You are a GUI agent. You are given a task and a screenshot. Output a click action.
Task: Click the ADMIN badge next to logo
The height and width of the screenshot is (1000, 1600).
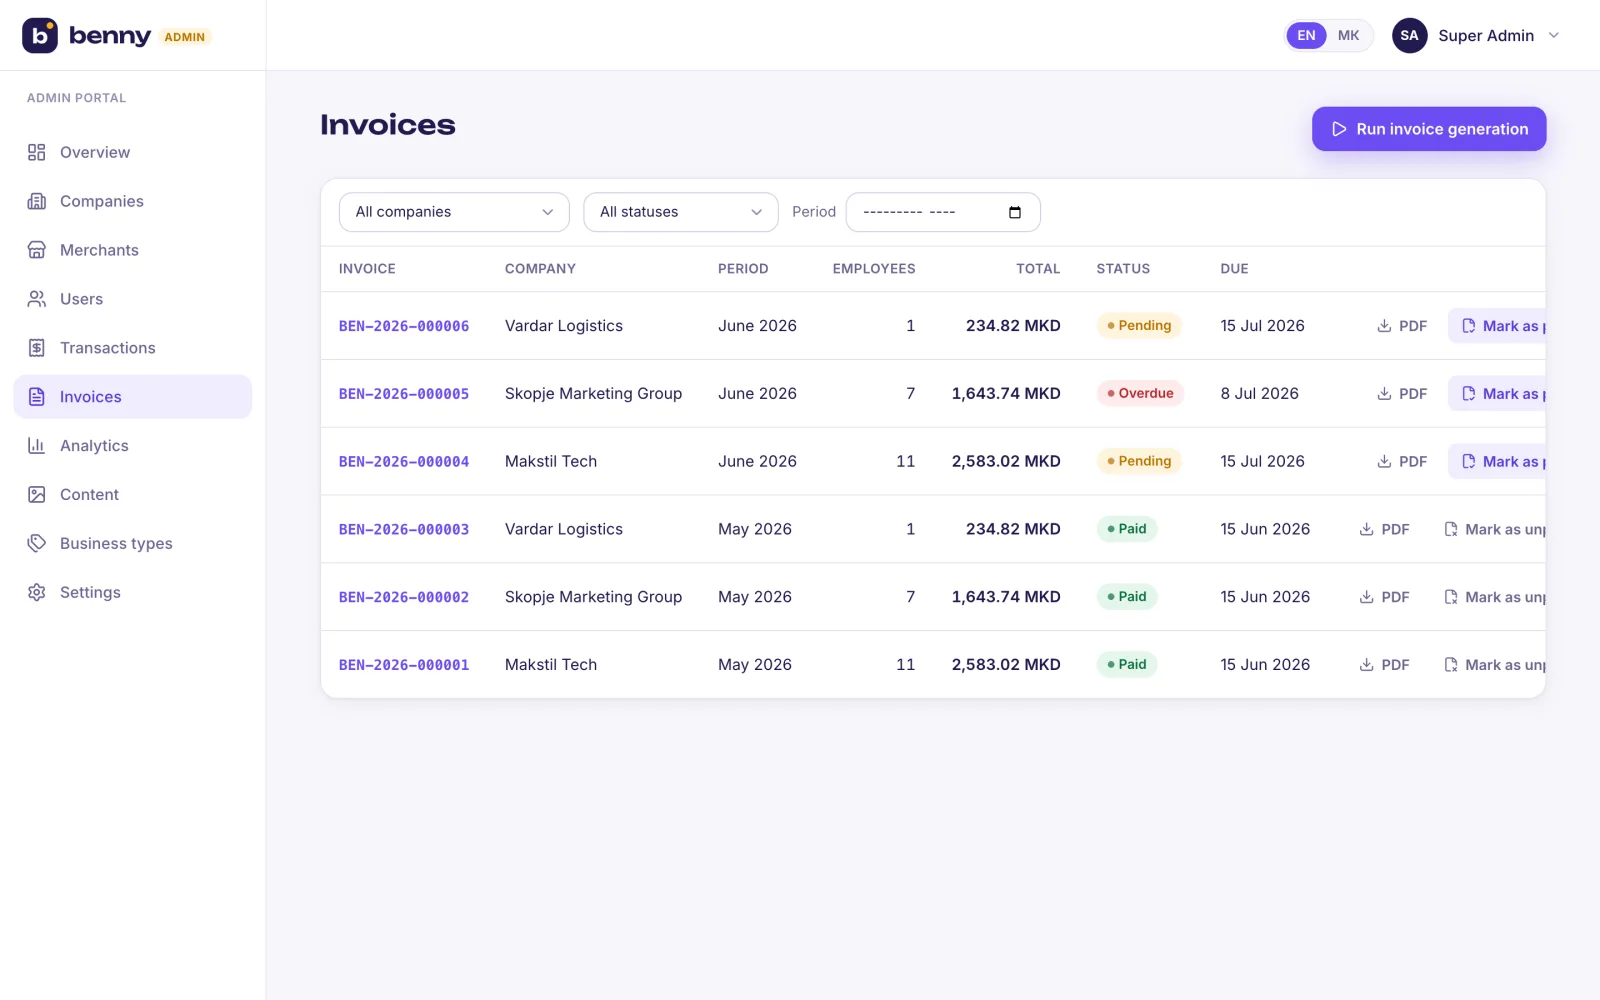pyautogui.click(x=185, y=37)
